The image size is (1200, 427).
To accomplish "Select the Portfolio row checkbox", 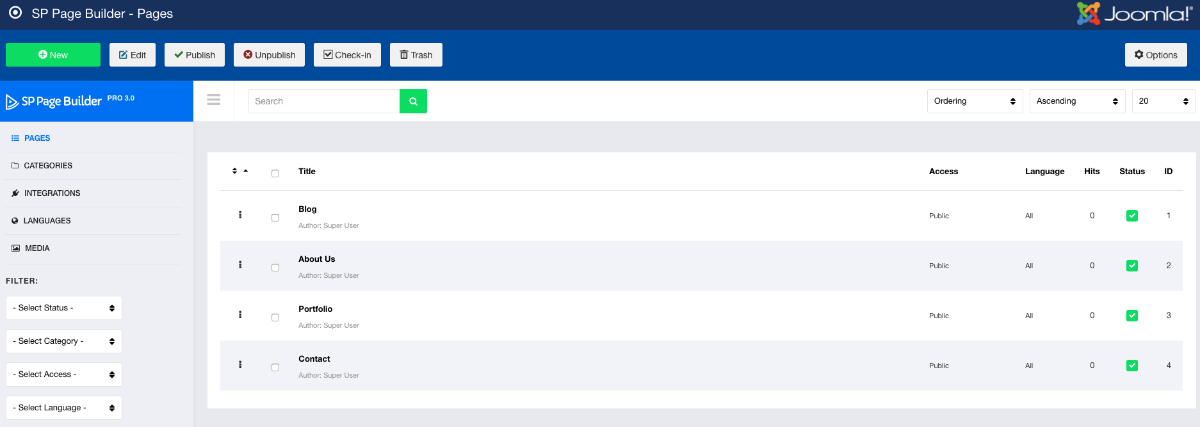I will pyautogui.click(x=275, y=318).
